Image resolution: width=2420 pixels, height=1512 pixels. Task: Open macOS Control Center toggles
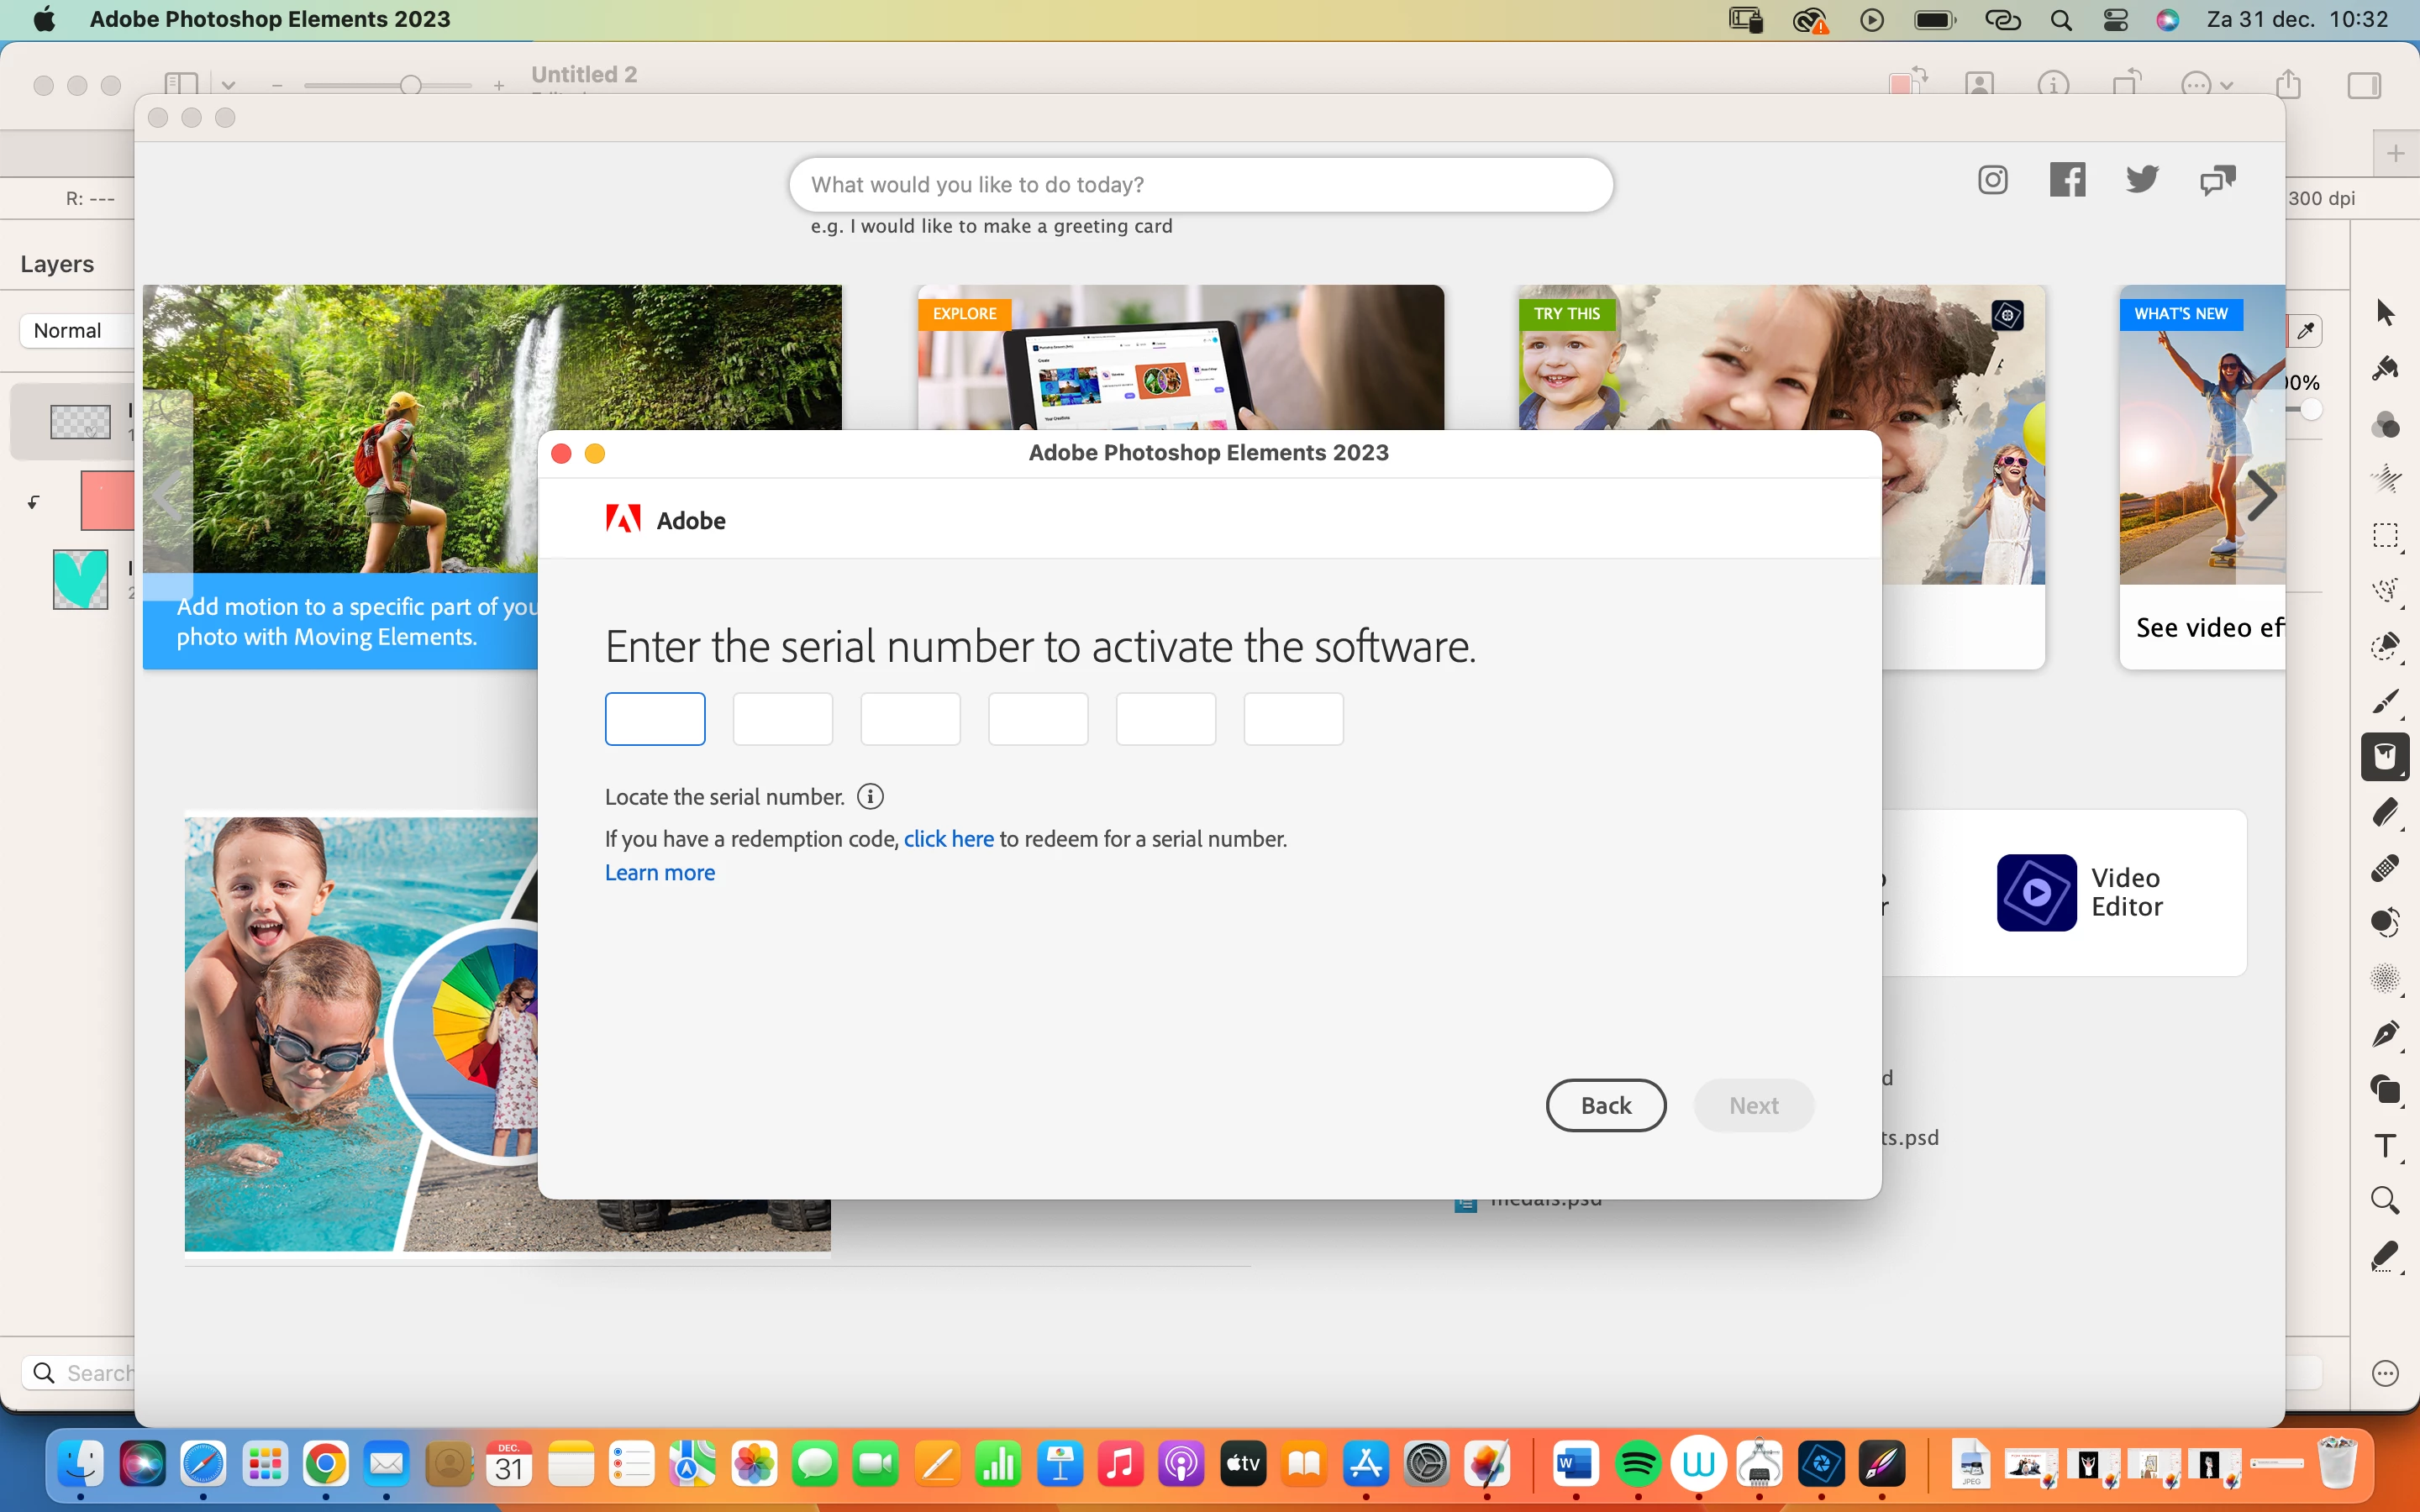click(x=2115, y=20)
